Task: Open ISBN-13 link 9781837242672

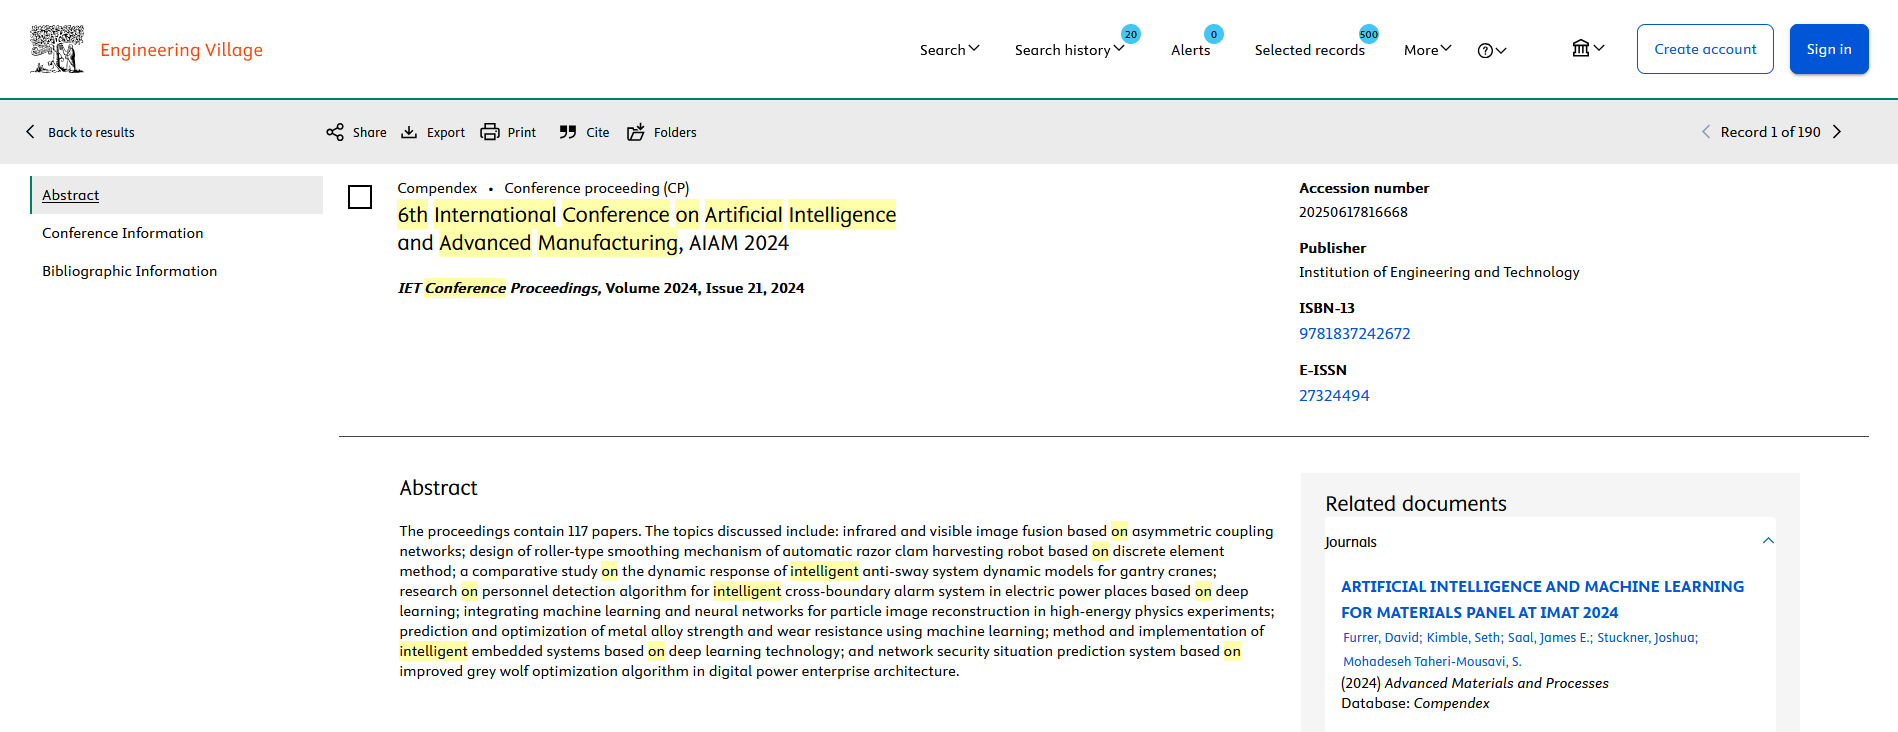Action: (1354, 334)
